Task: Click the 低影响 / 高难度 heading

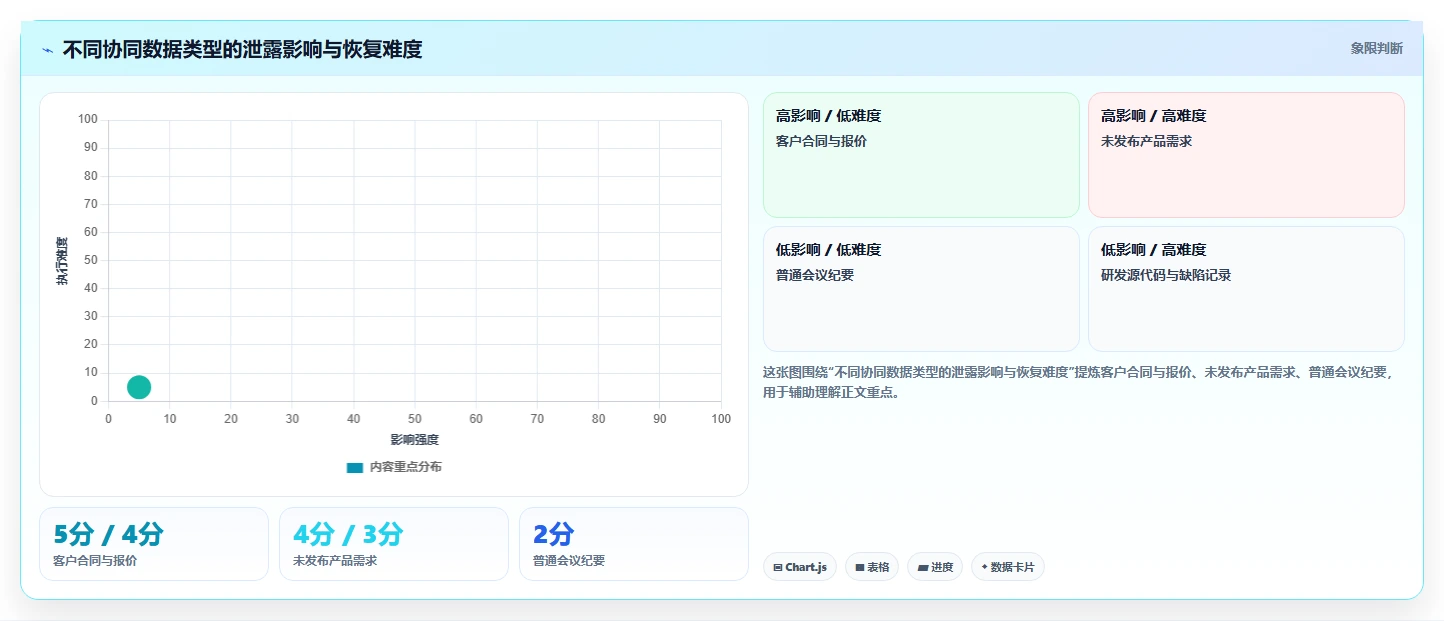Action: click(1153, 250)
